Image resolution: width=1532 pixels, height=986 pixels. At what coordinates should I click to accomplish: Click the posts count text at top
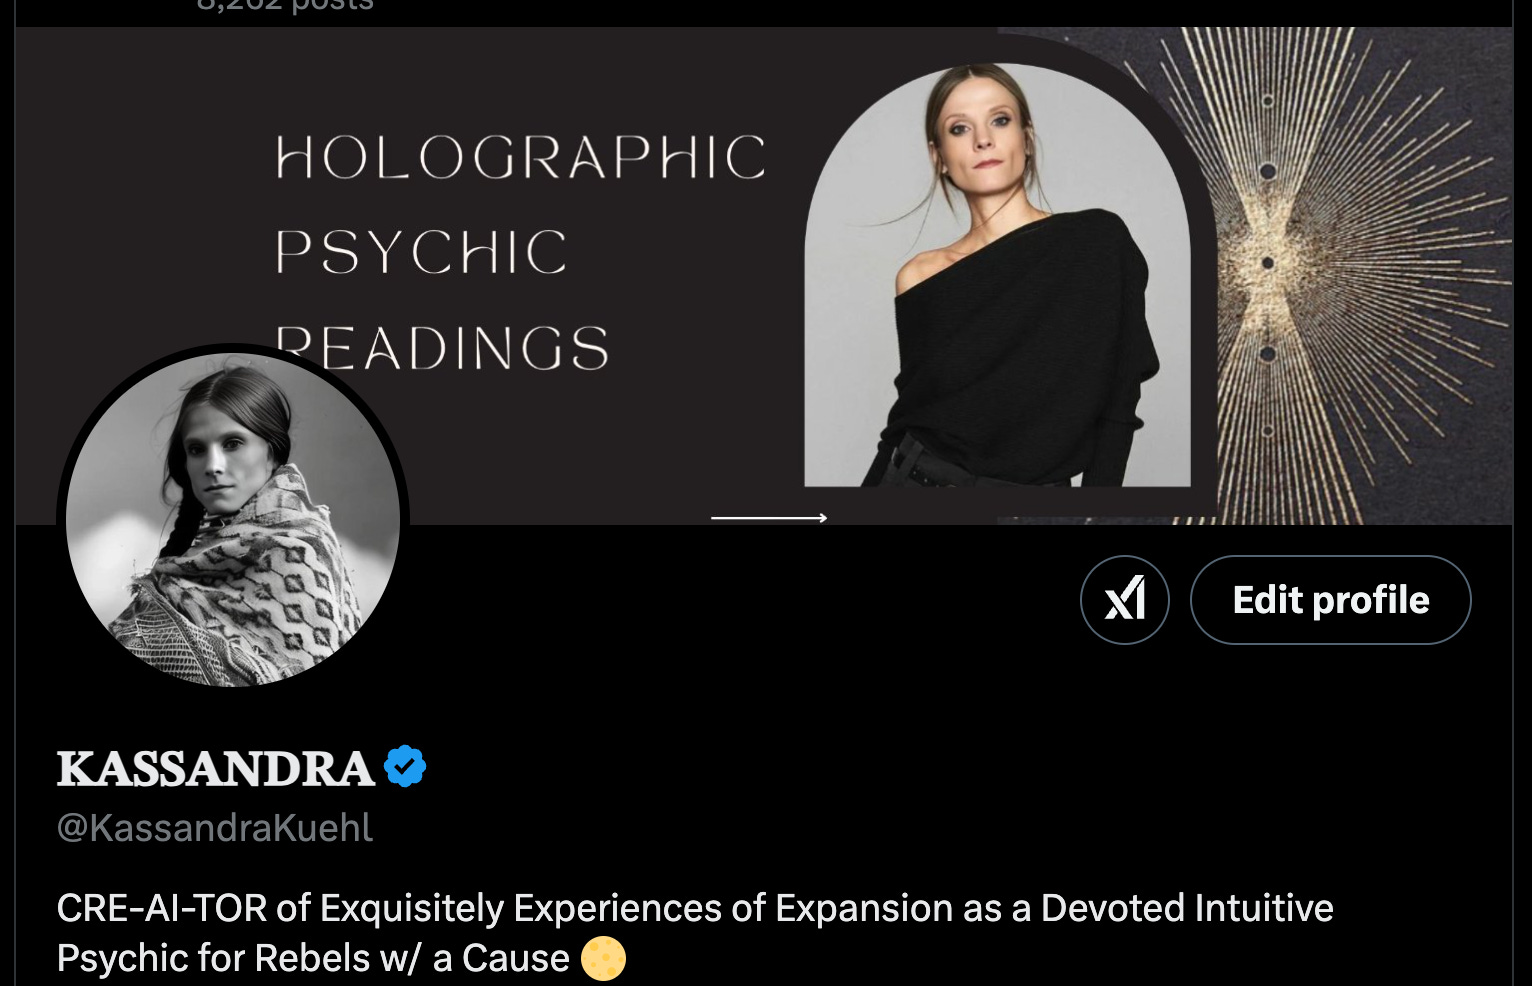pyautogui.click(x=285, y=6)
